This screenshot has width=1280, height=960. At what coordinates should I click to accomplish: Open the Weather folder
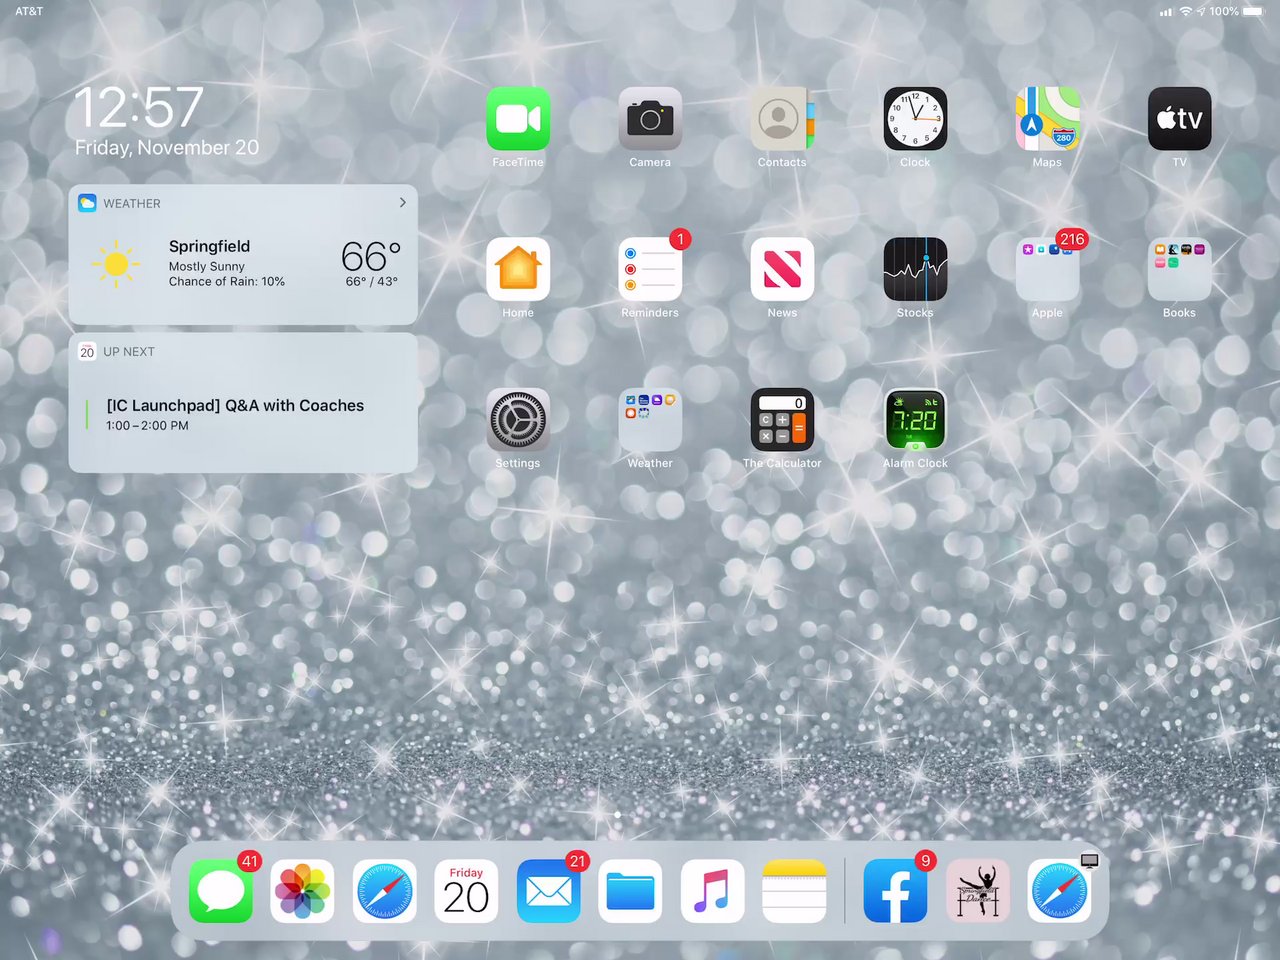[x=650, y=420]
